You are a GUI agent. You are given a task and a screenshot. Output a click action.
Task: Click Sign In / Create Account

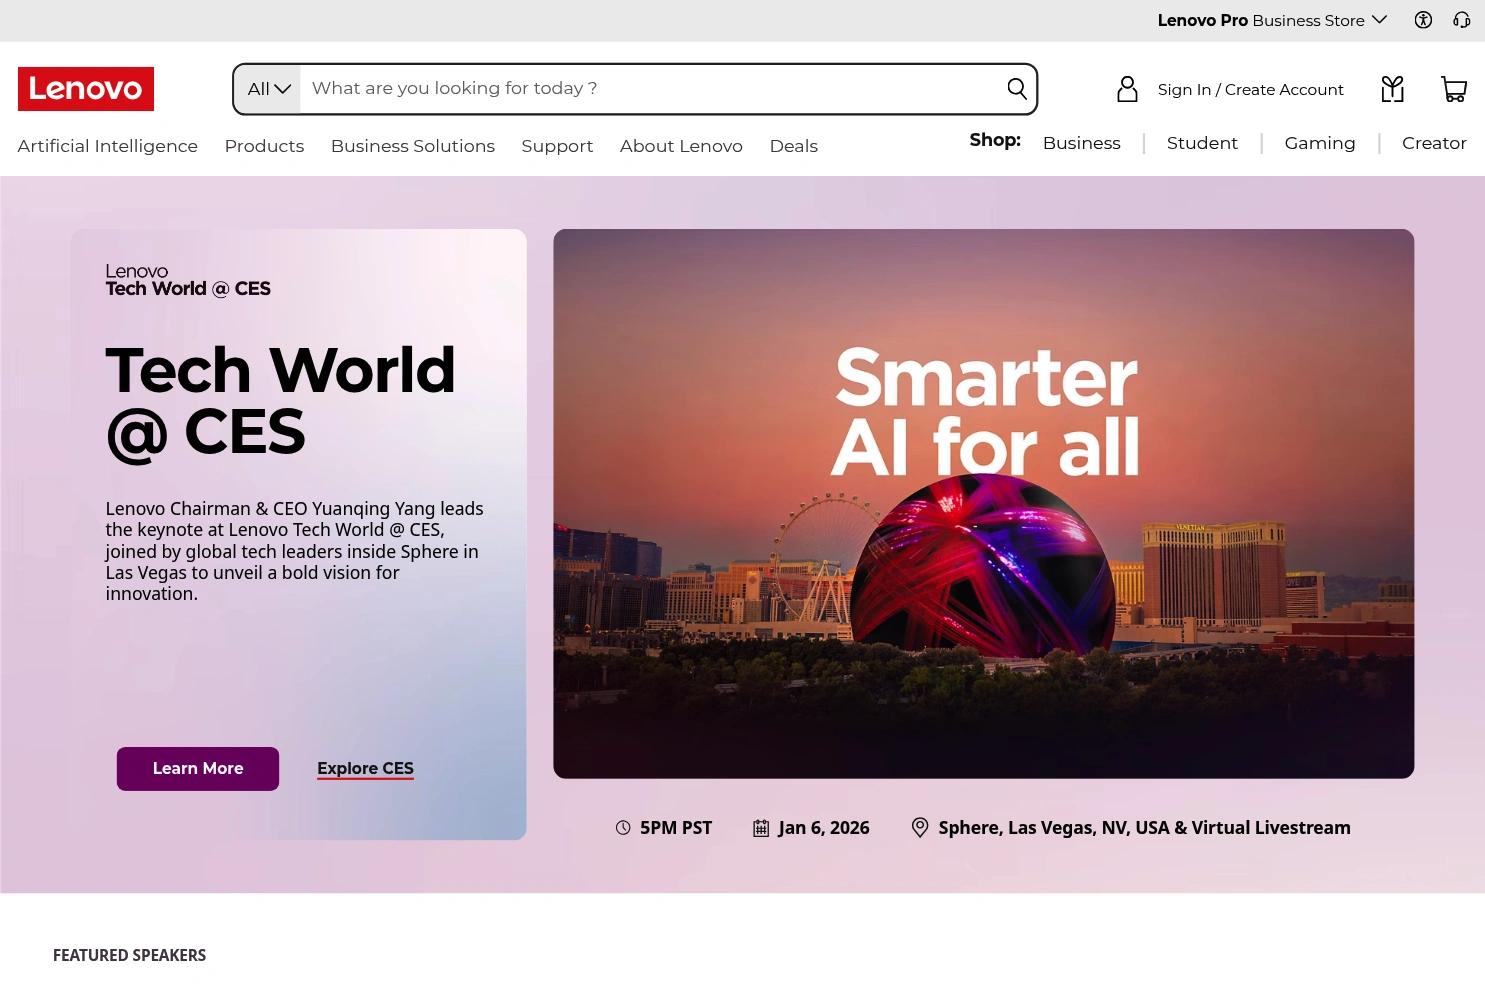point(1251,90)
